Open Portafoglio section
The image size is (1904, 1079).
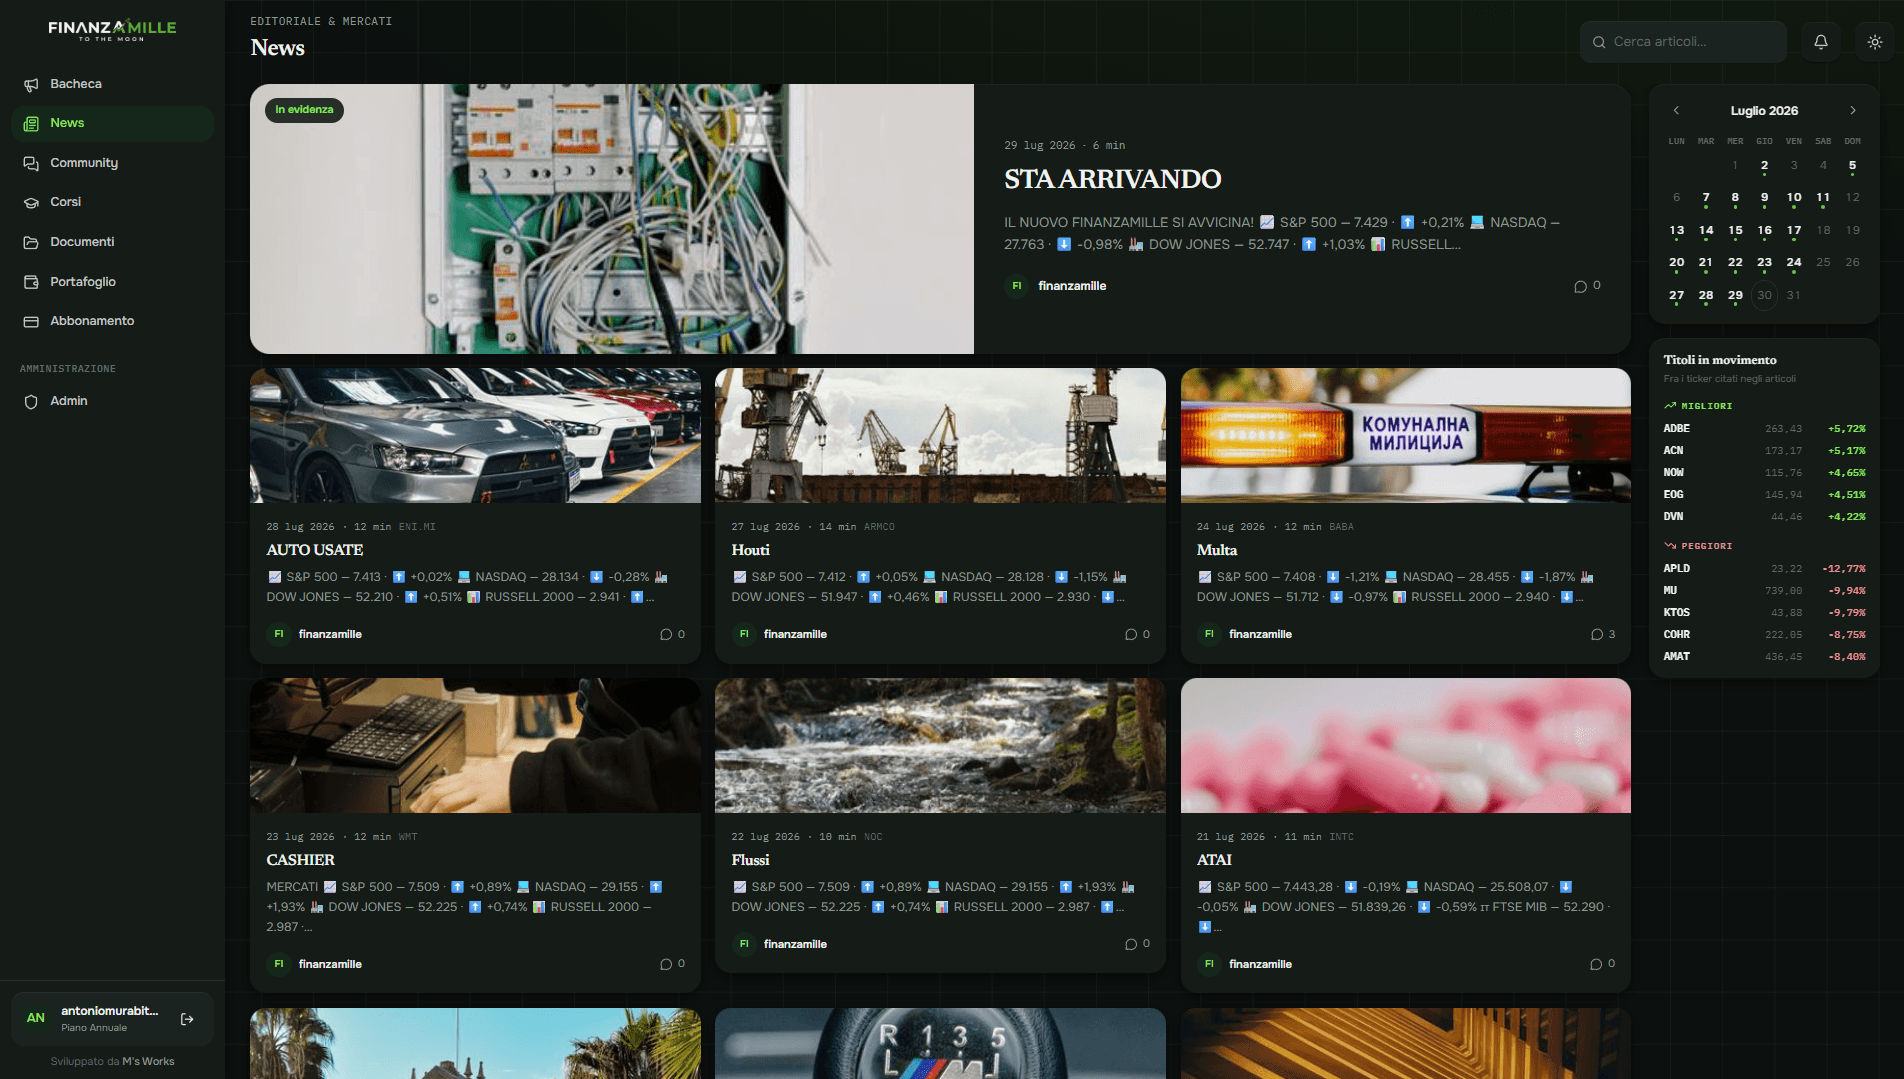click(112, 282)
